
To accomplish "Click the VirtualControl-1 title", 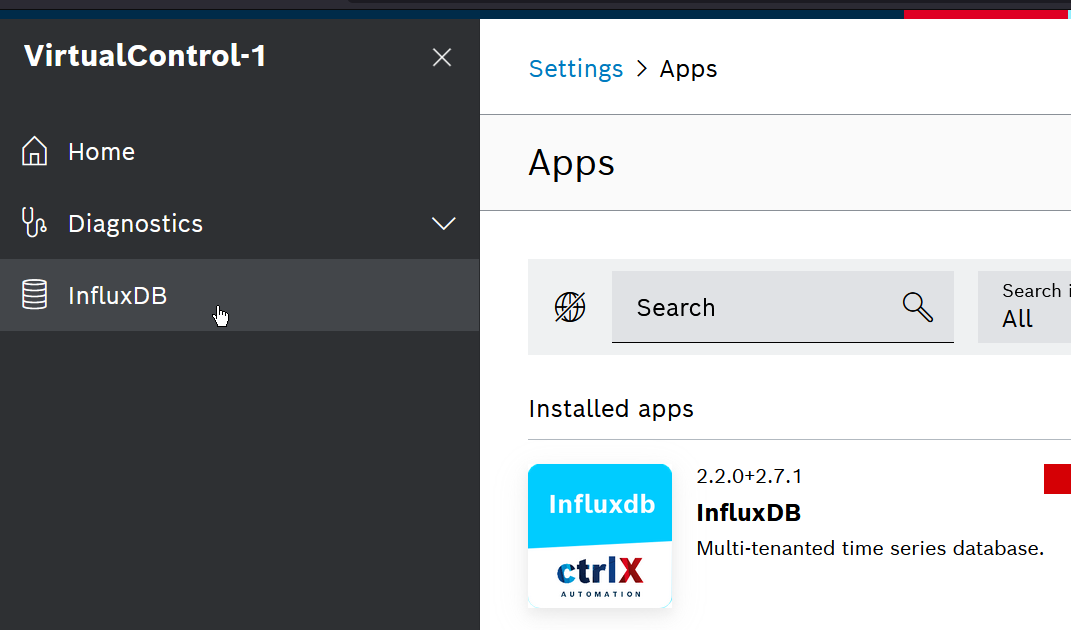I will tap(145, 56).
